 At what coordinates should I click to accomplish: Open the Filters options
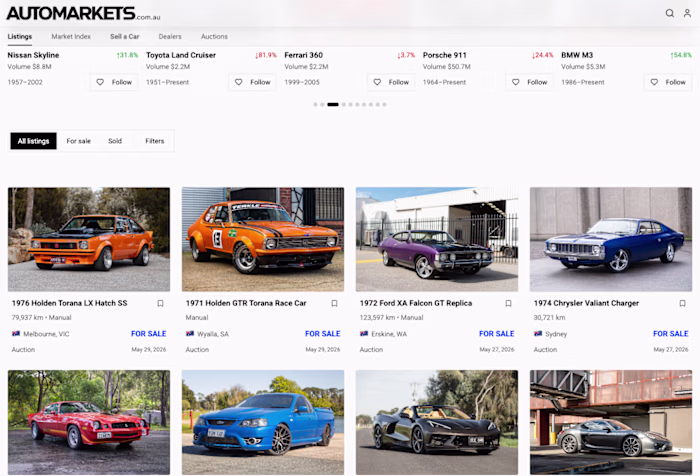click(x=155, y=141)
